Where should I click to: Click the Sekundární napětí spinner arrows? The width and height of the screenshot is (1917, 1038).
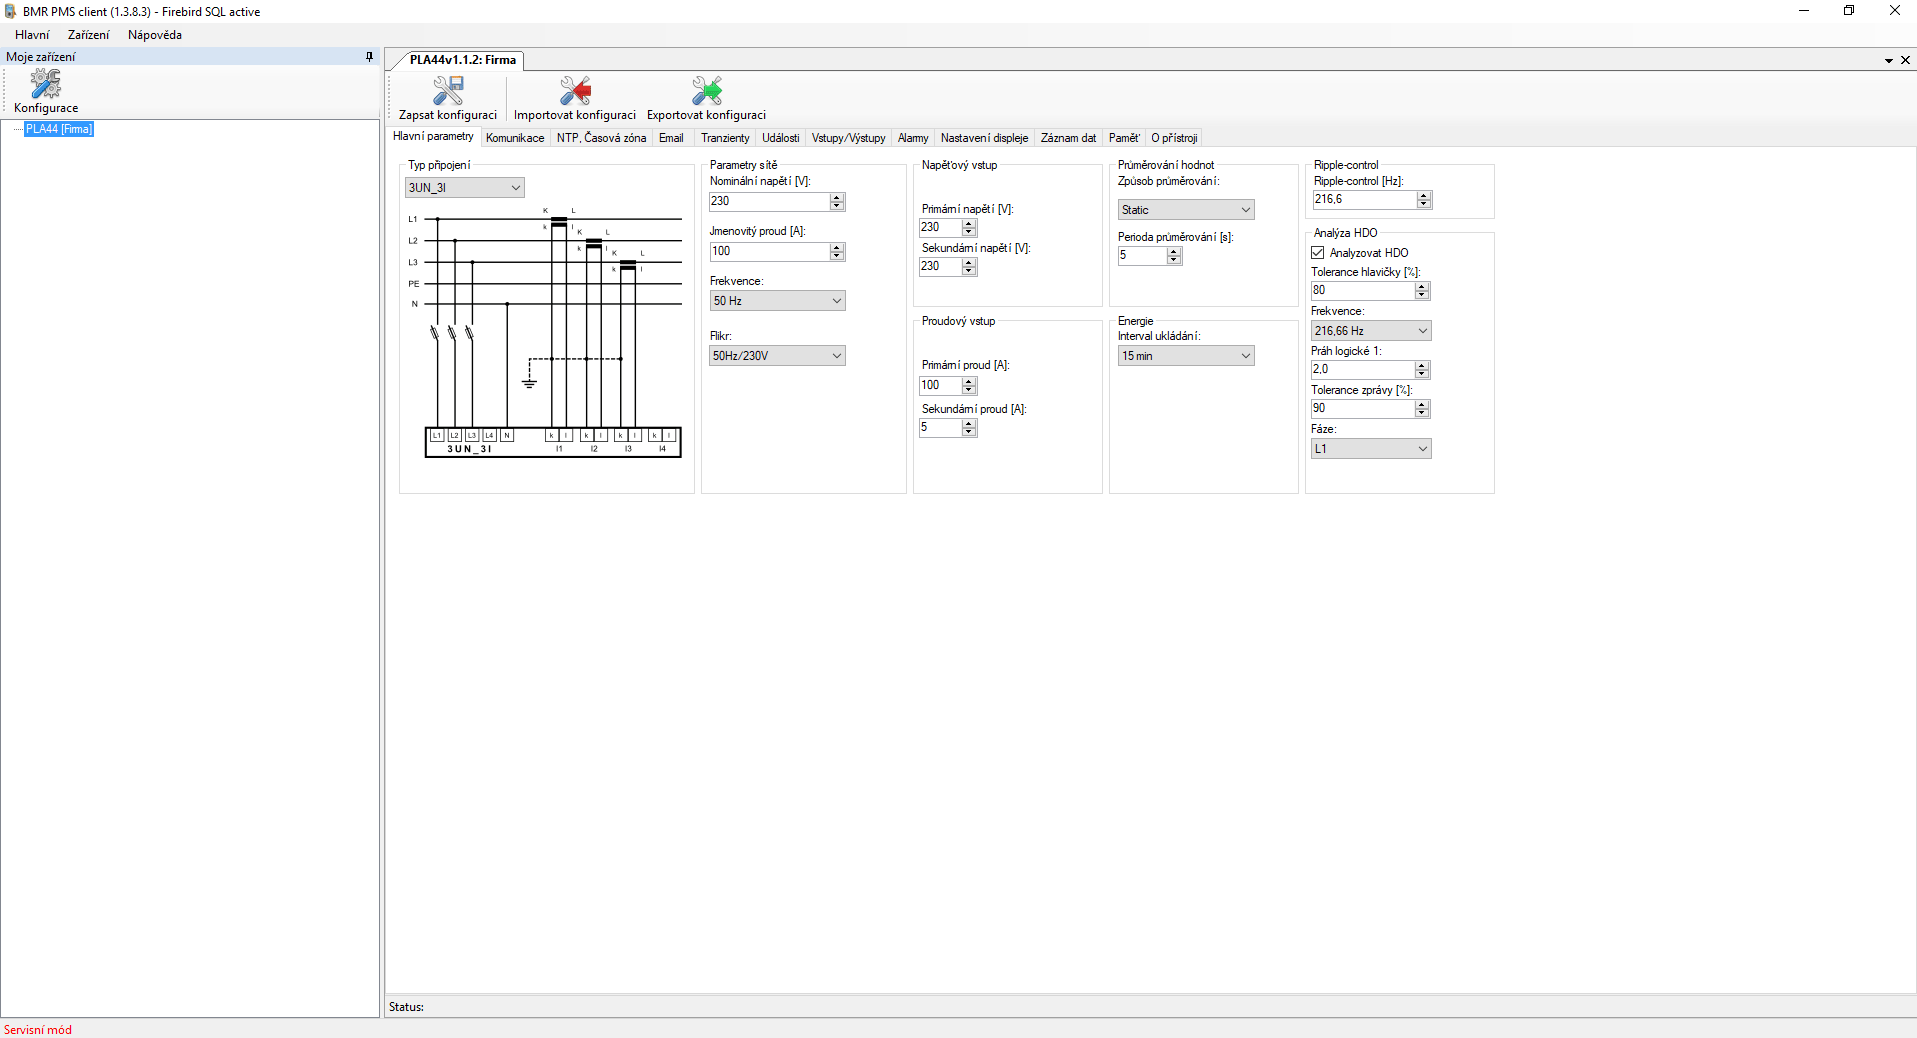(969, 267)
